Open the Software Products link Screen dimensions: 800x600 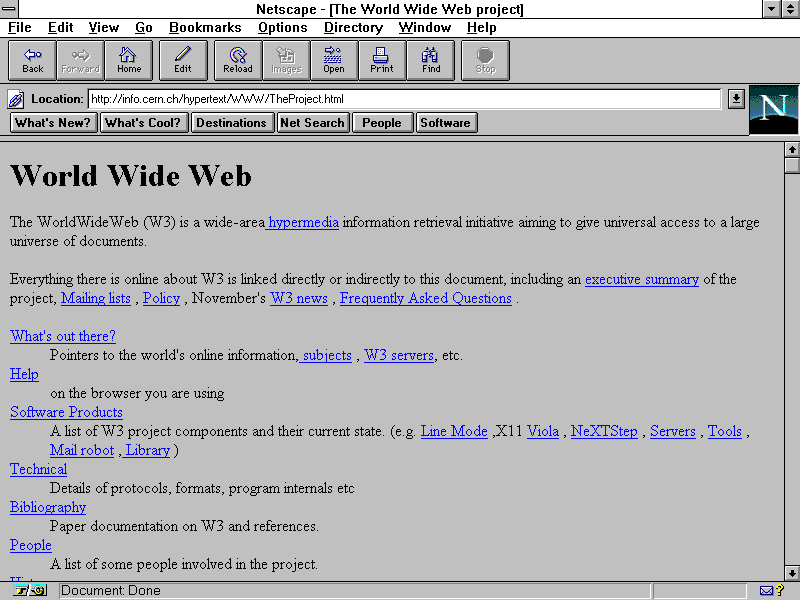coord(66,412)
